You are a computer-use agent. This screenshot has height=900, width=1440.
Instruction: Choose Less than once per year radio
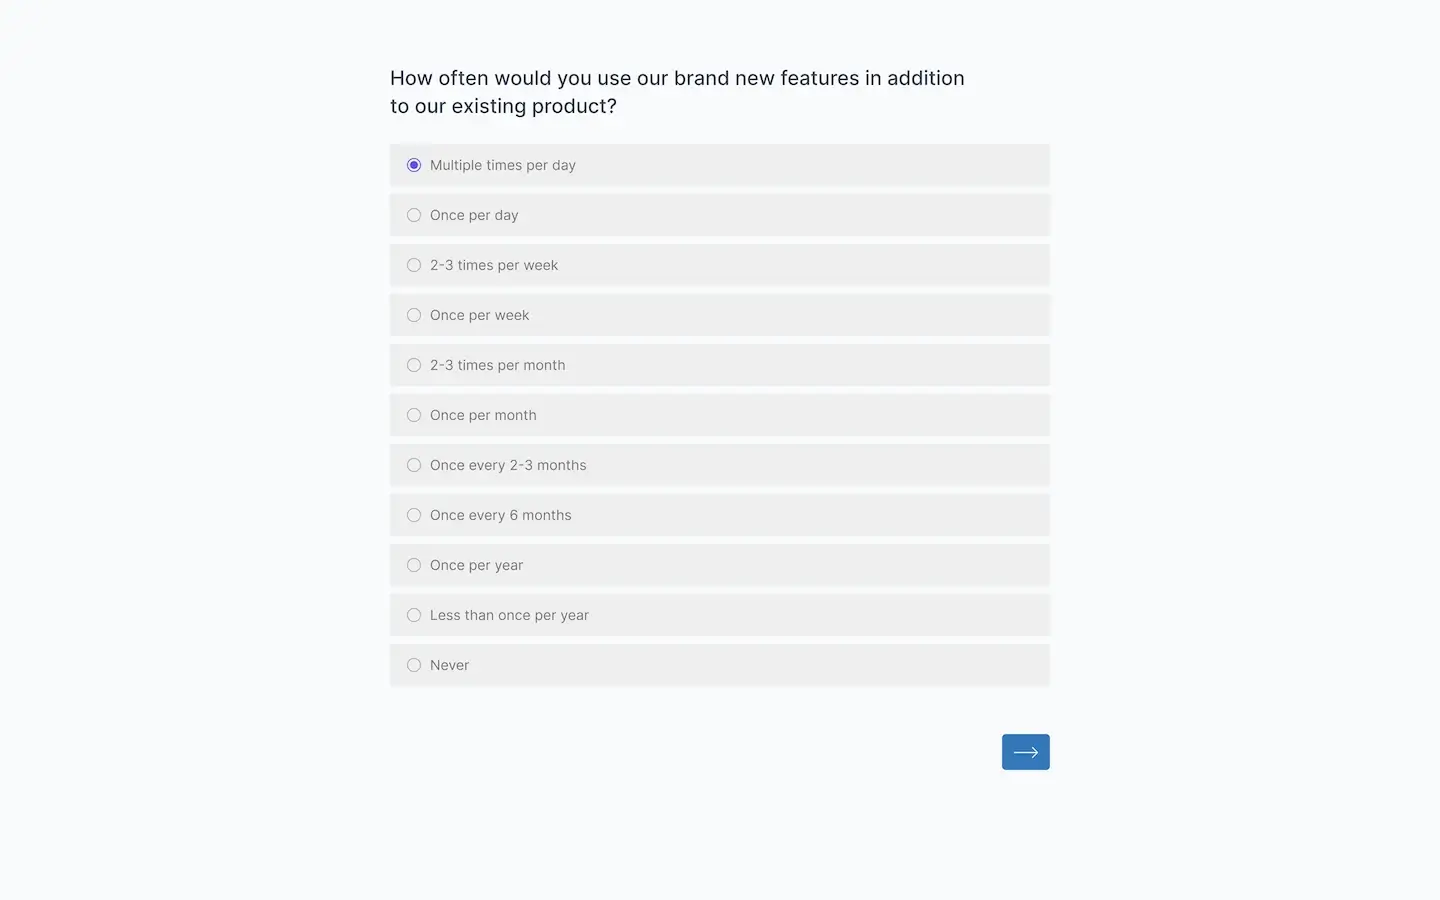pos(414,615)
